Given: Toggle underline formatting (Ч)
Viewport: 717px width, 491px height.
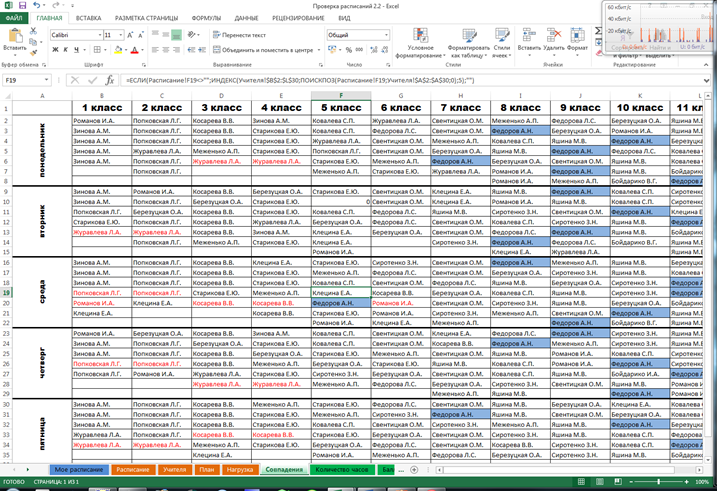Looking at the screenshot, I should tap(77, 49).
